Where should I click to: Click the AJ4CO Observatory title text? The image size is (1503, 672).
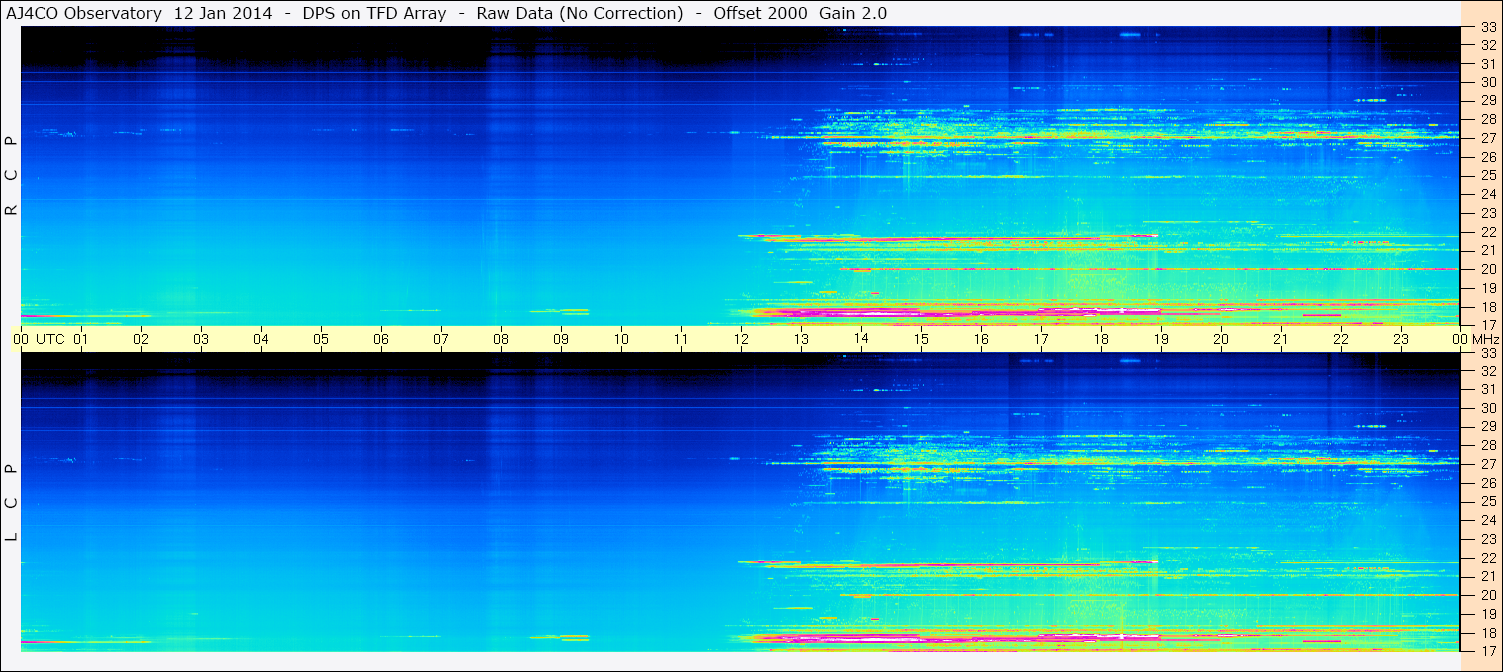click(84, 13)
